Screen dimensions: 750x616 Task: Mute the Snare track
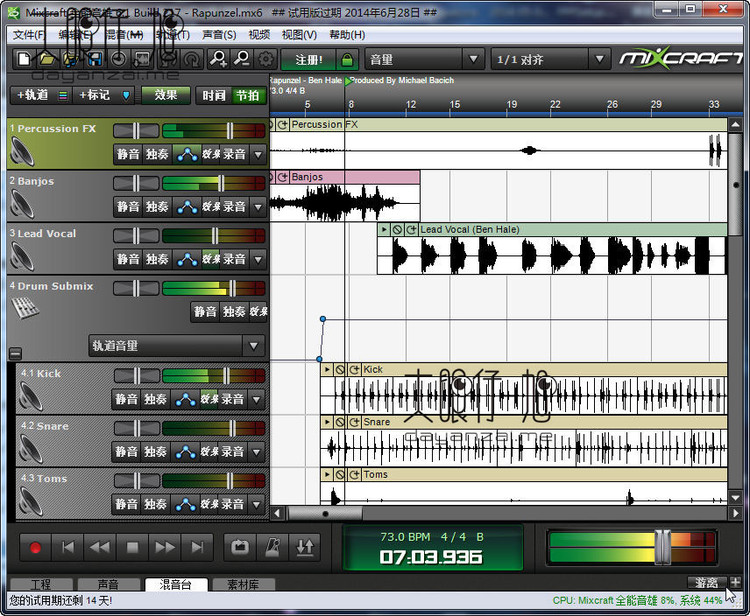(x=126, y=451)
